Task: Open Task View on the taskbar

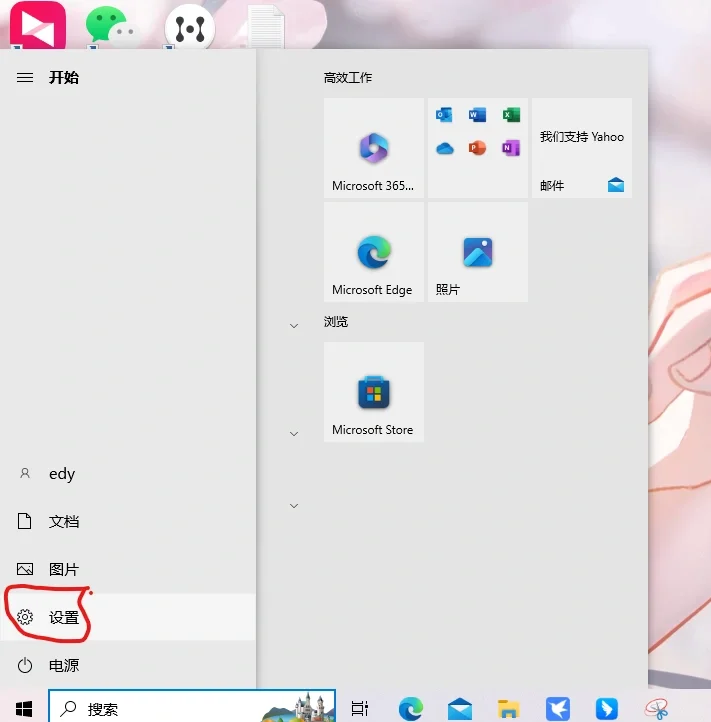Action: click(x=360, y=708)
